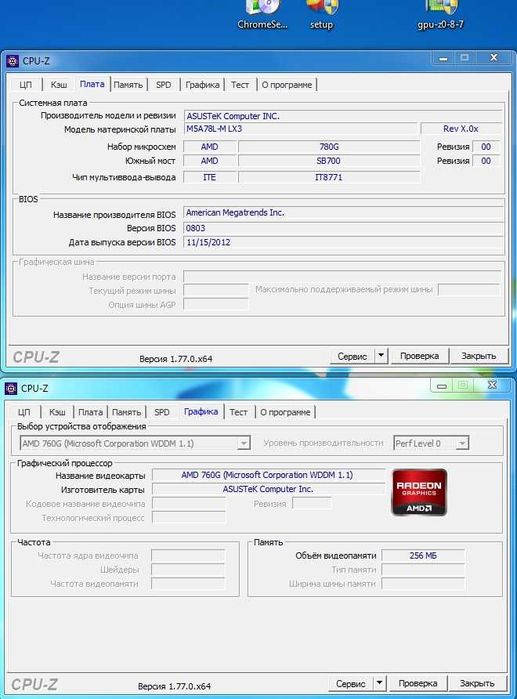The image size is (517, 699).
Task: Switch to ЦП tab in upper CPU-Z window
Action: tap(25, 85)
